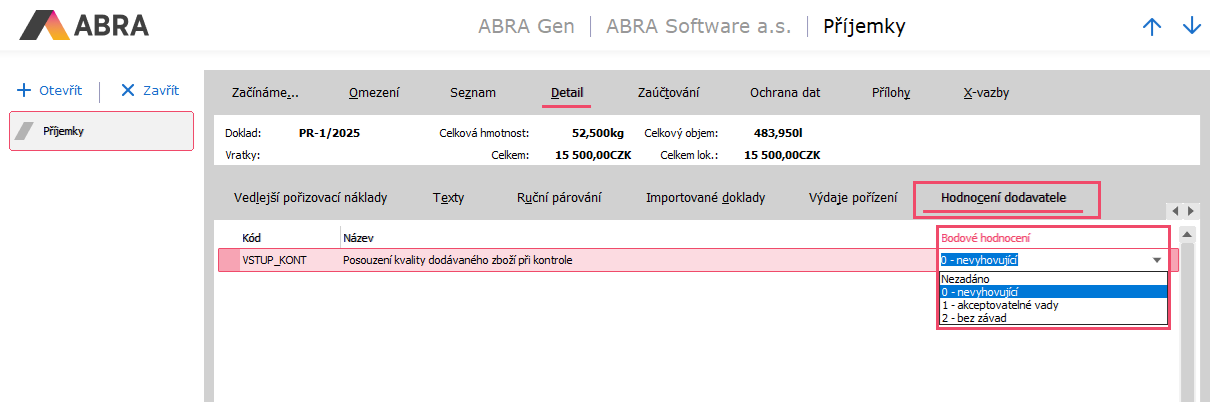Click the plus icon next to Otevřít
Image resolution: width=1210 pixels, height=402 pixels.
point(24,90)
